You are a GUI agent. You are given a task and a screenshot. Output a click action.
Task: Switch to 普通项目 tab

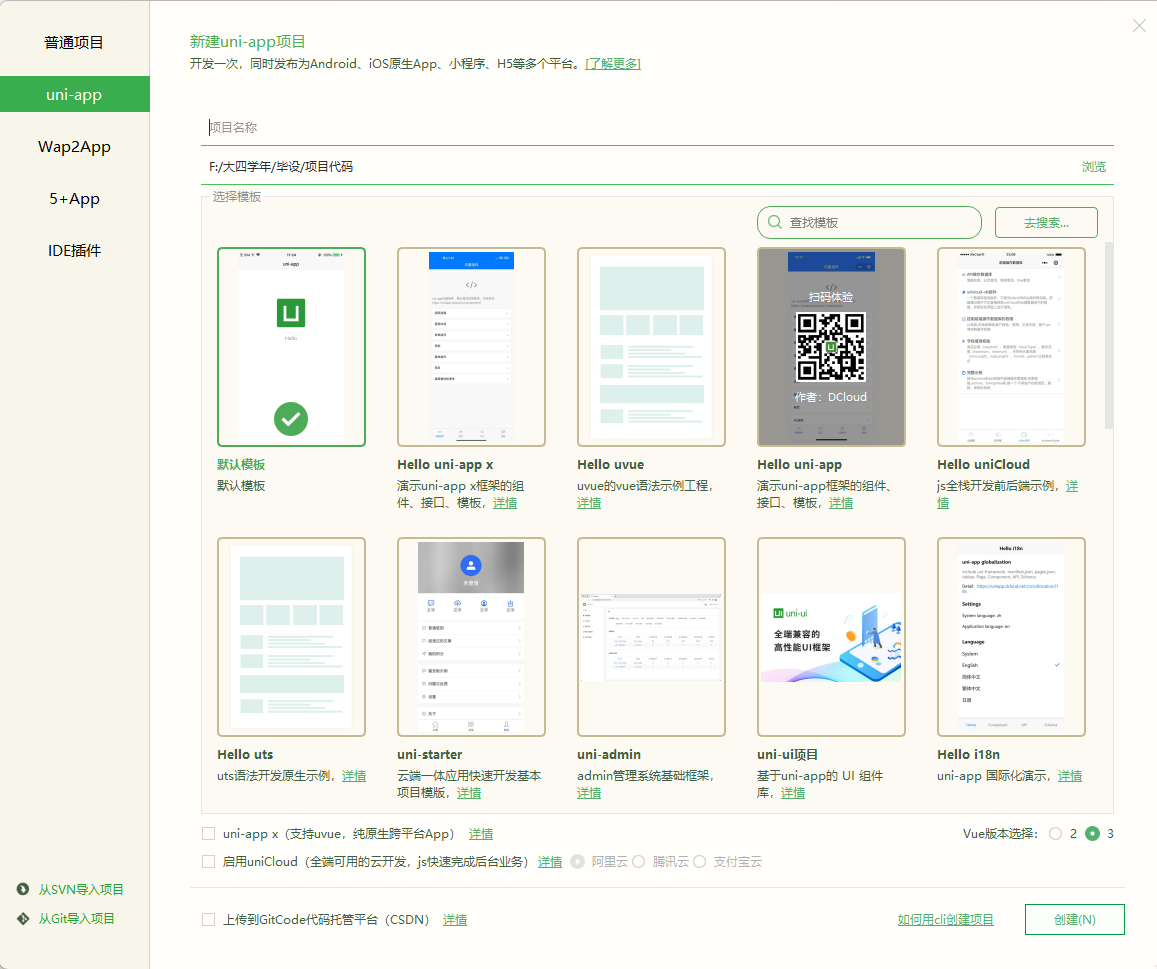[75, 43]
